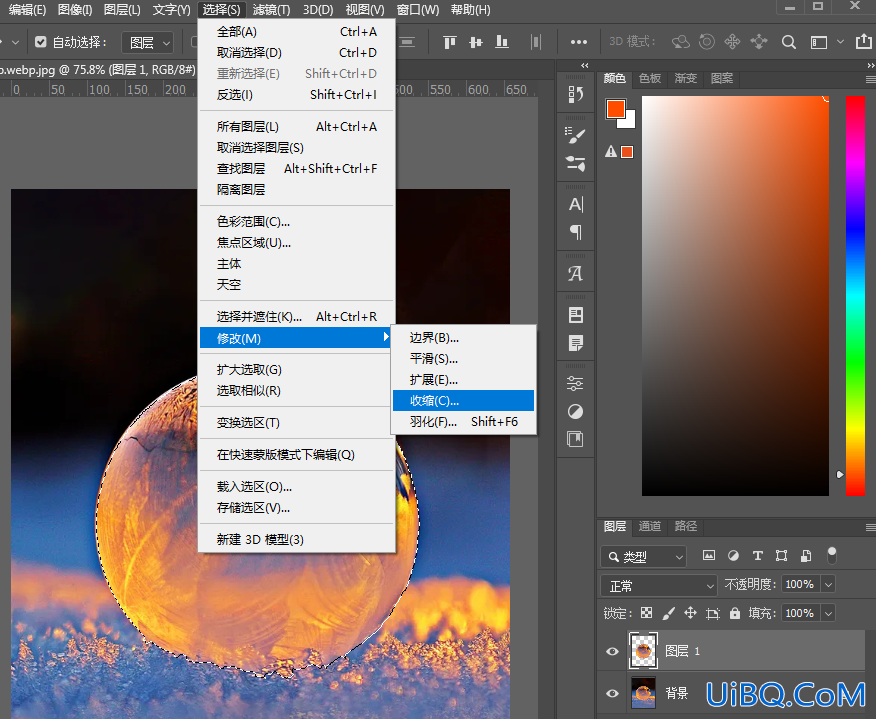Click Align top edges icon in options bar
The width and height of the screenshot is (876, 719).
click(449, 42)
